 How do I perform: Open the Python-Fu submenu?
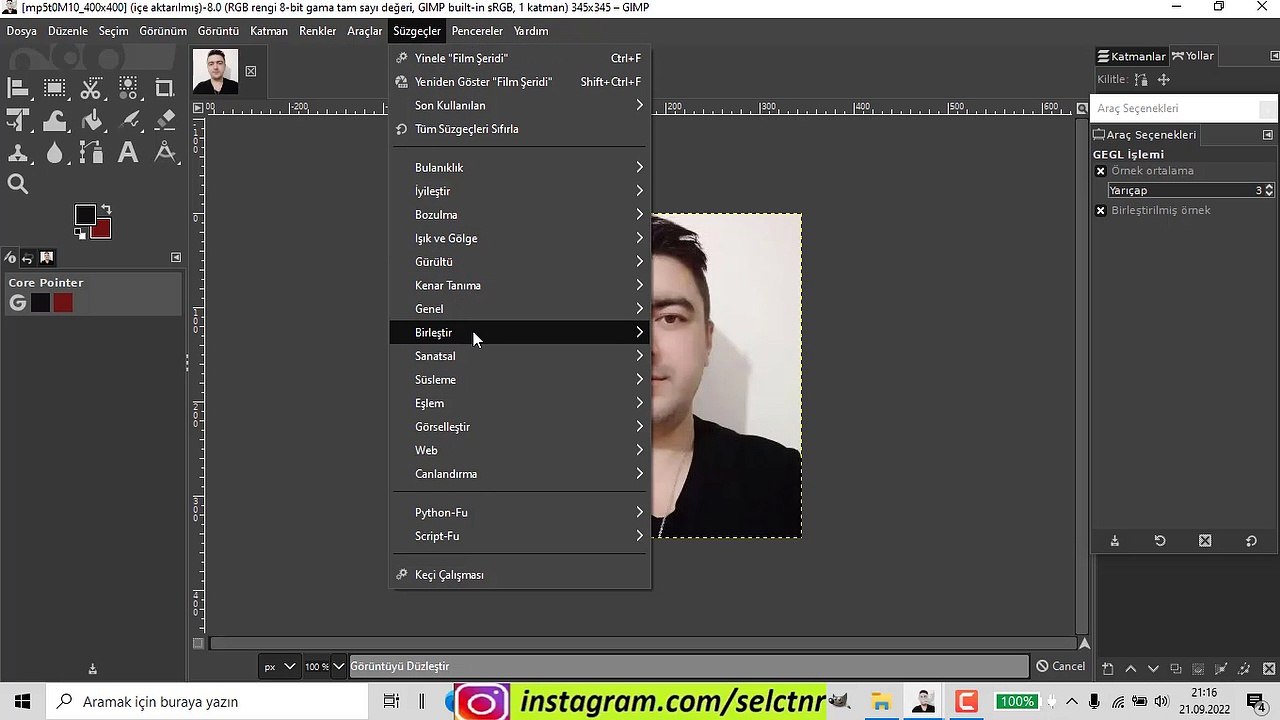coord(520,513)
